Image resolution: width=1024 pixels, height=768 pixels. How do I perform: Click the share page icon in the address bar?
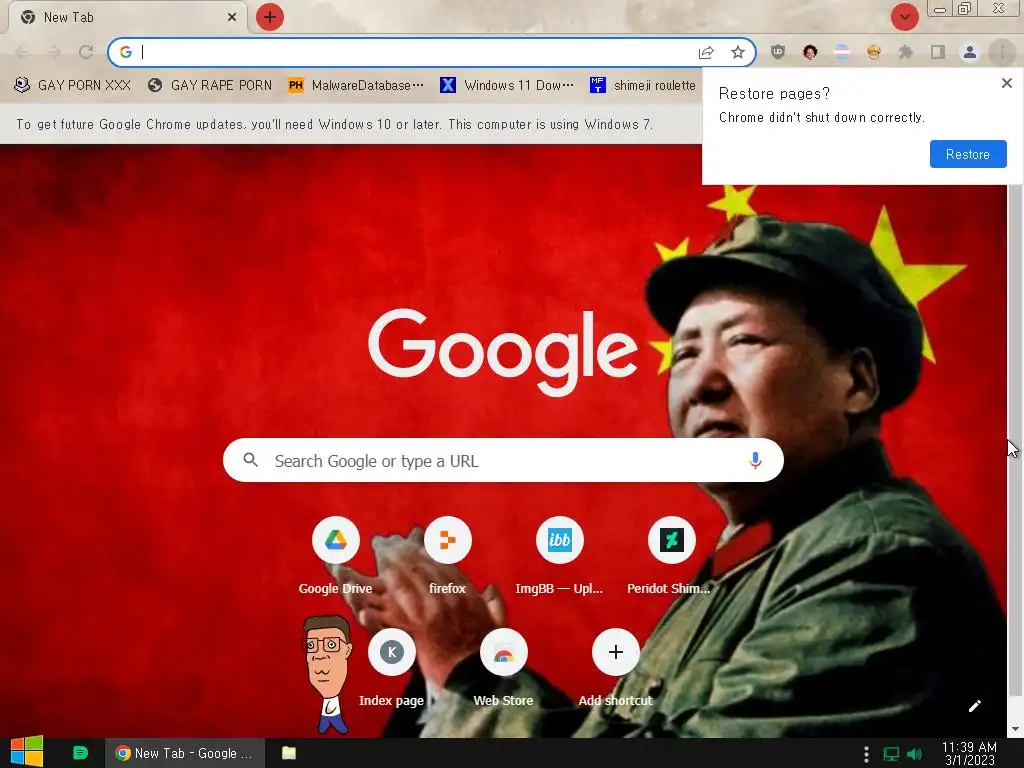pyautogui.click(x=706, y=52)
